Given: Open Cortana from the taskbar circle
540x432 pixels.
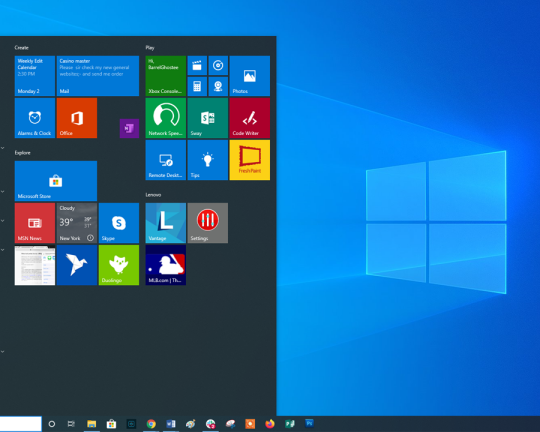Looking at the screenshot, I should point(52,424).
